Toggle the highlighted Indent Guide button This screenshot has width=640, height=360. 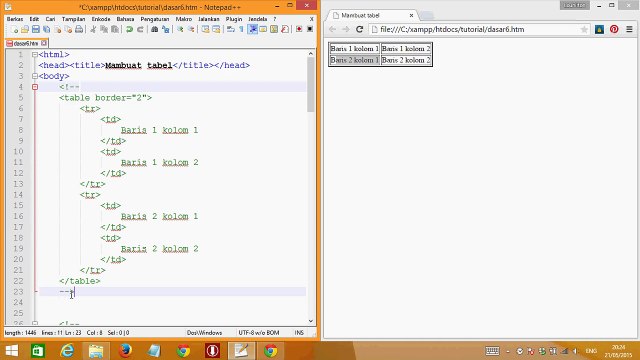pos(253,29)
